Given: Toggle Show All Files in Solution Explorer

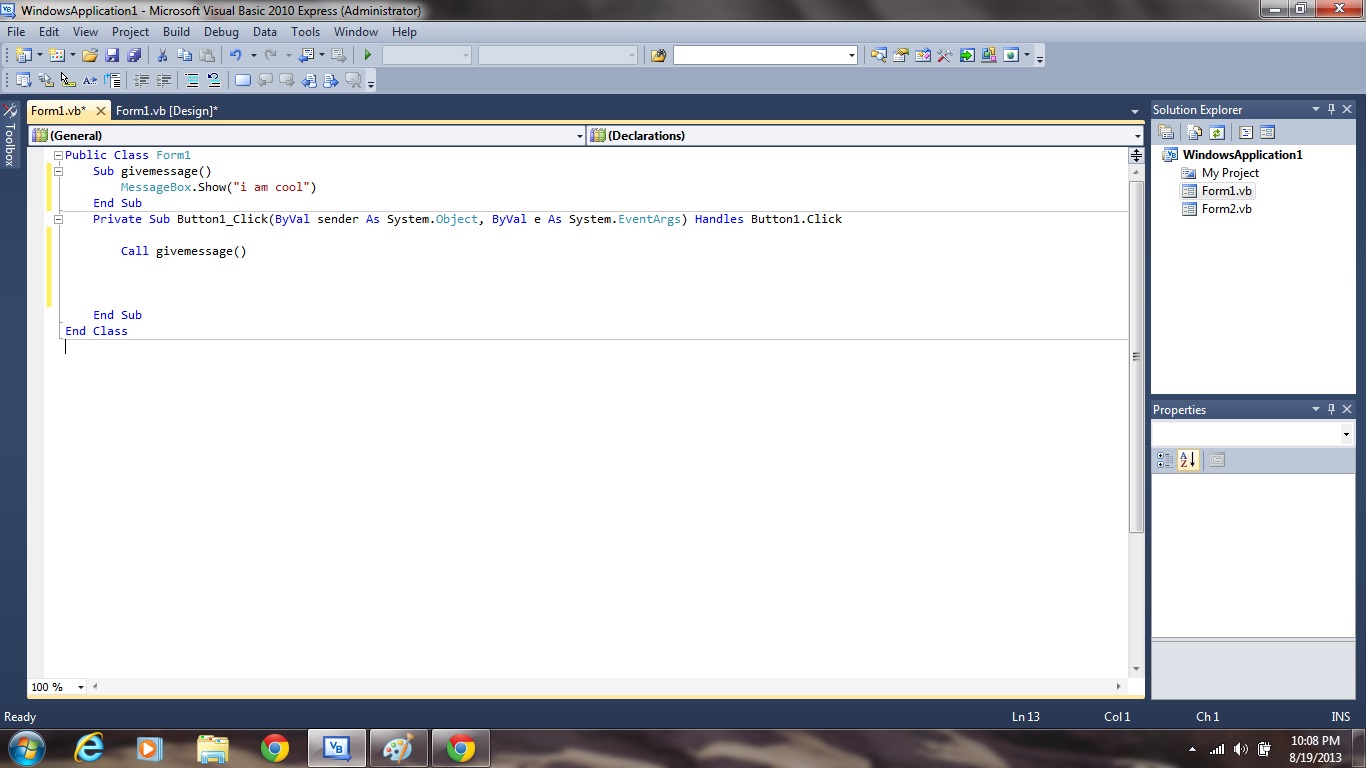Looking at the screenshot, I should (1194, 131).
